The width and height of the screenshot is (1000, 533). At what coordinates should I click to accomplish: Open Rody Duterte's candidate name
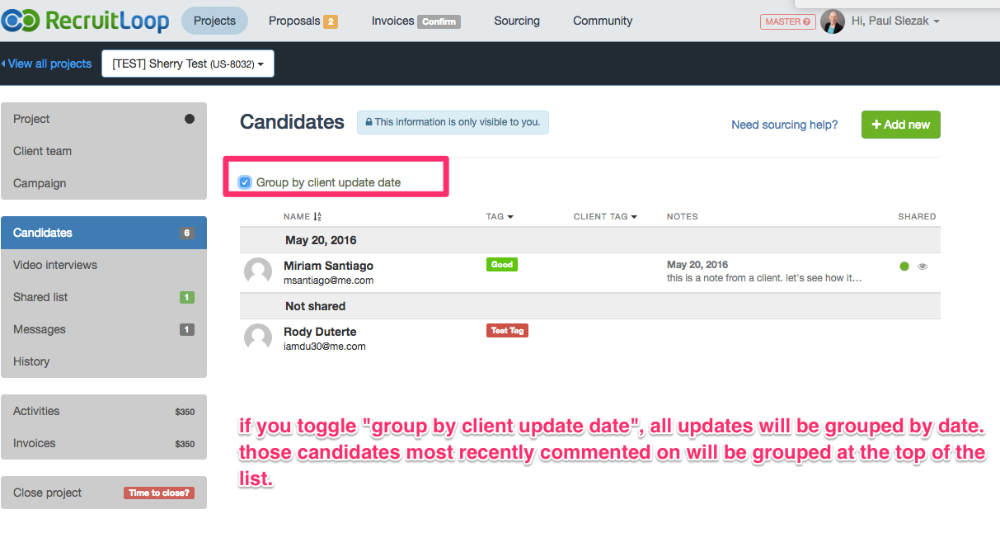320,332
